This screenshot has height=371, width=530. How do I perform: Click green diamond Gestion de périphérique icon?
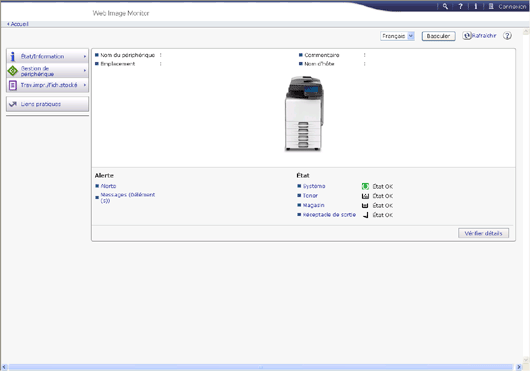click(x=13, y=71)
